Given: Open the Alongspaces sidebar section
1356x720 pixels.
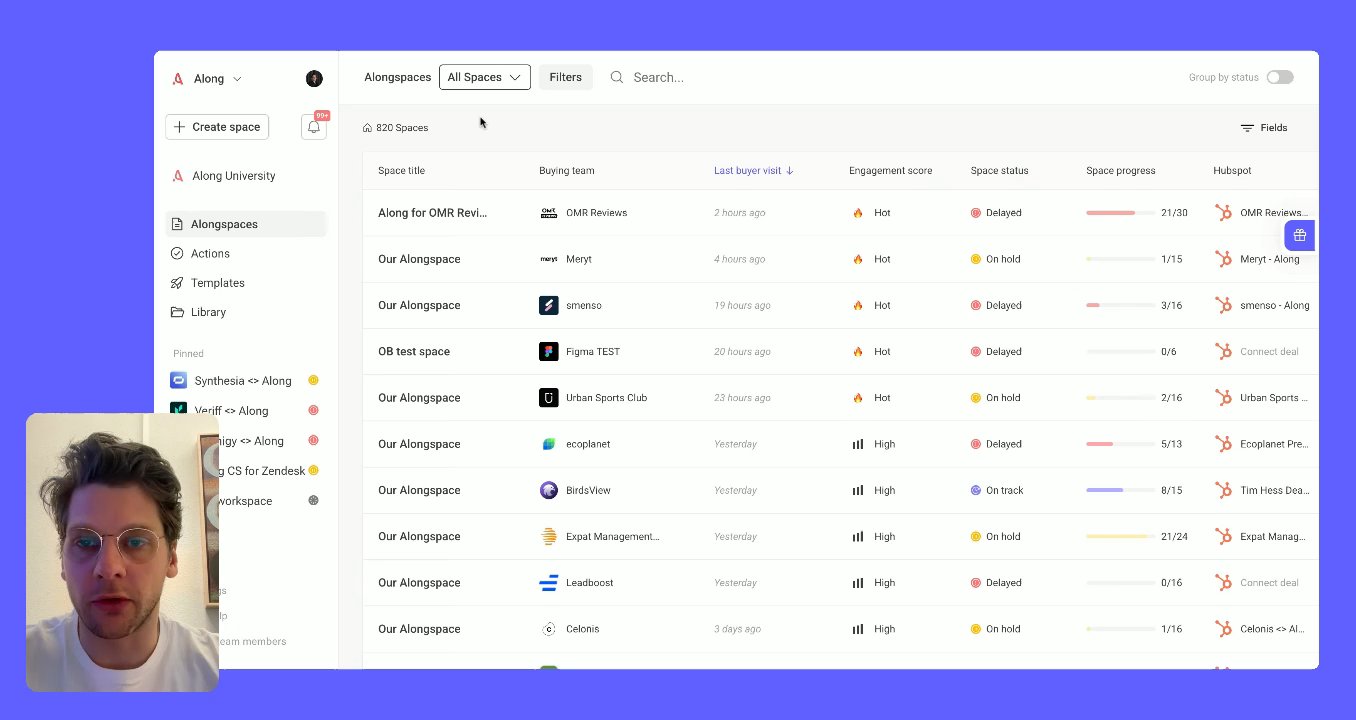Looking at the screenshot, I should click(x=246, y=224).
